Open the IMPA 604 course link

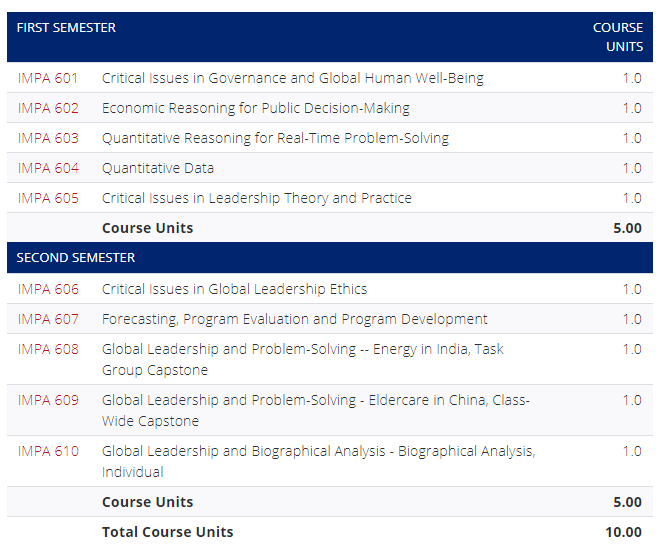pyautogui.click(x=48, y=168)
